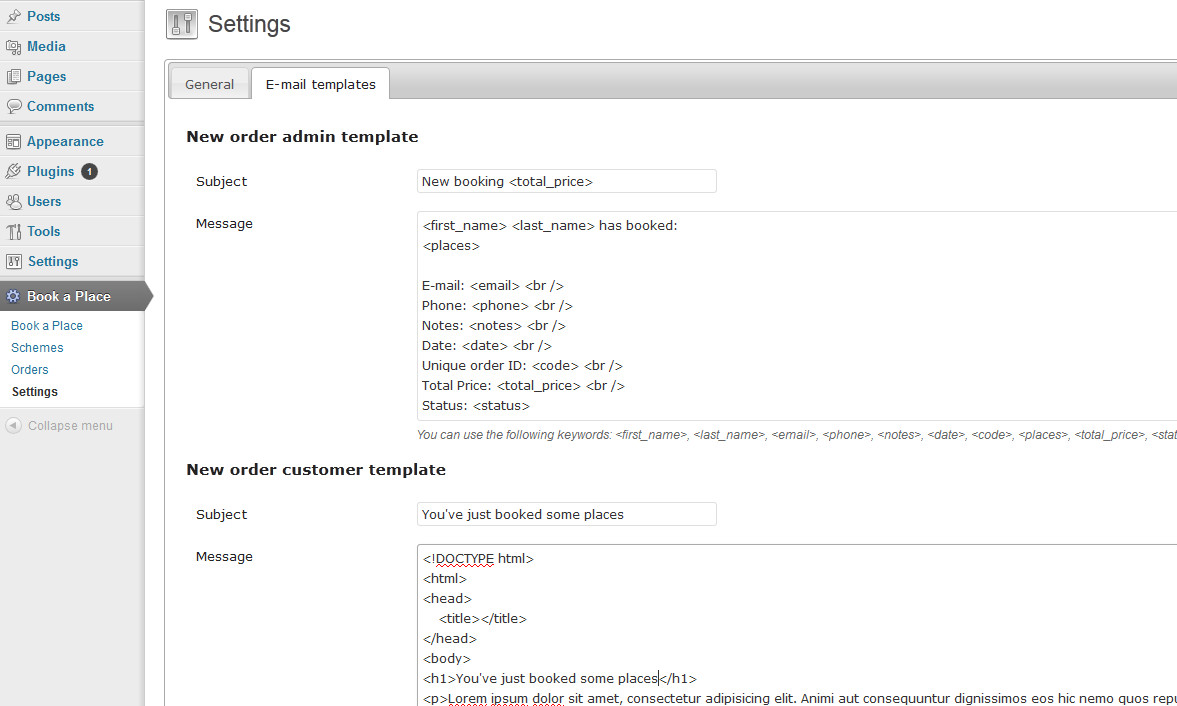Open the Schemes submenu link

[37, 347]
